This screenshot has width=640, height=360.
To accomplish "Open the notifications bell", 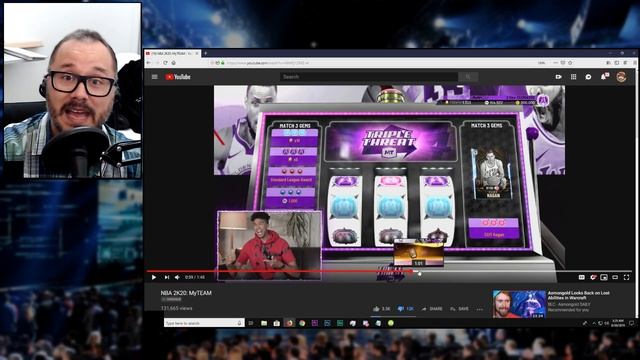I will click(x=603, y=77).
